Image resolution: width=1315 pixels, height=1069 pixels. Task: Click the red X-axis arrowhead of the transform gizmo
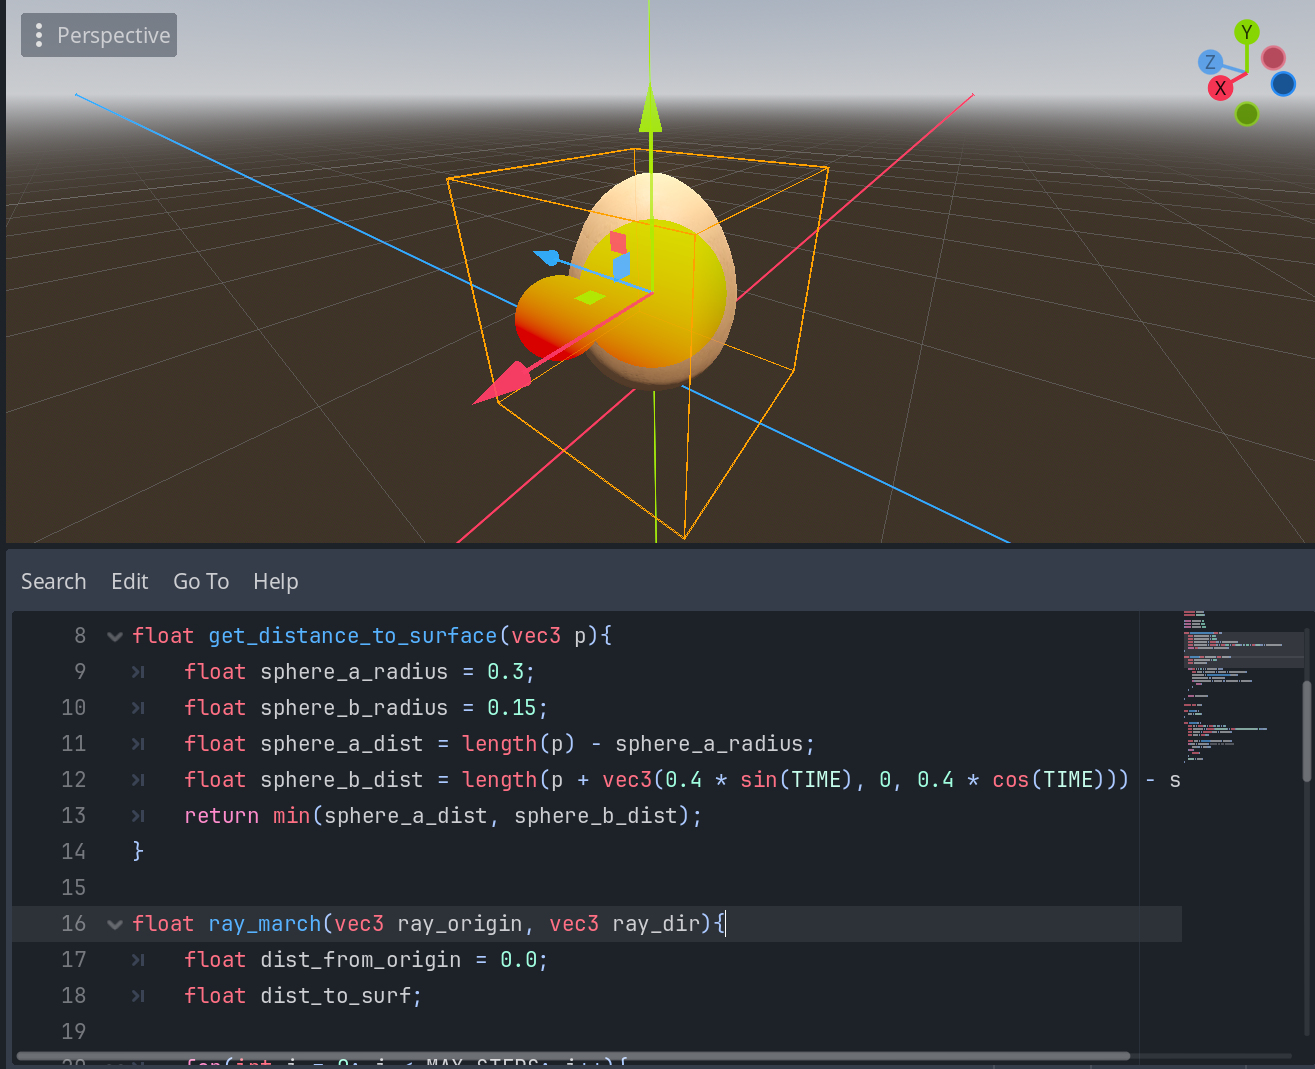(x=503, y=384)
